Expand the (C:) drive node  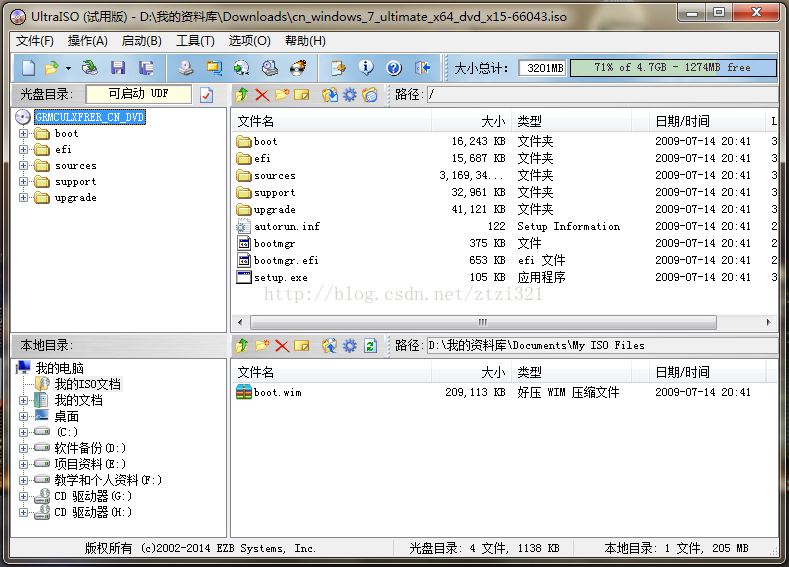point(23,432)
